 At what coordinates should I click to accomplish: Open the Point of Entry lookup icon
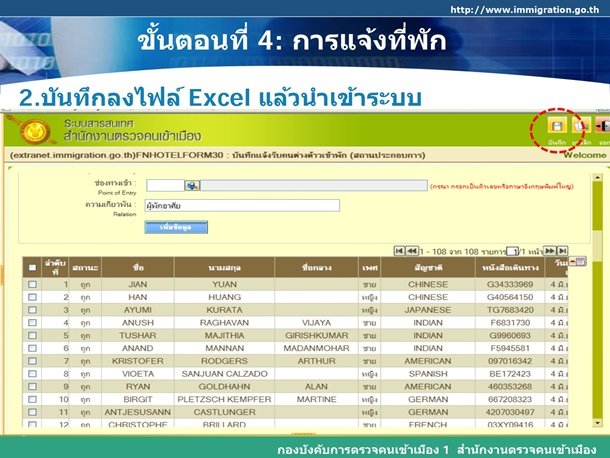(193, 185)
